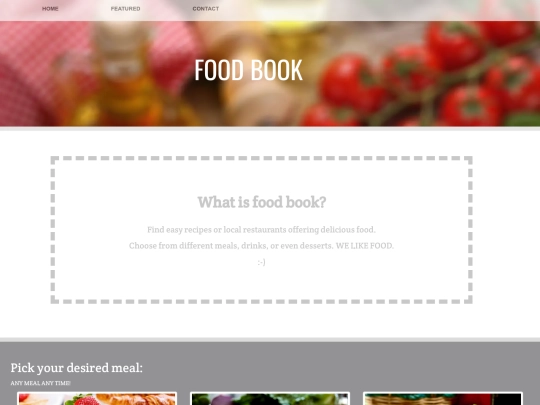Click the 'ANY MEAL ANY TIME!' subtitle
540x405 pixels.
(40, 383)
